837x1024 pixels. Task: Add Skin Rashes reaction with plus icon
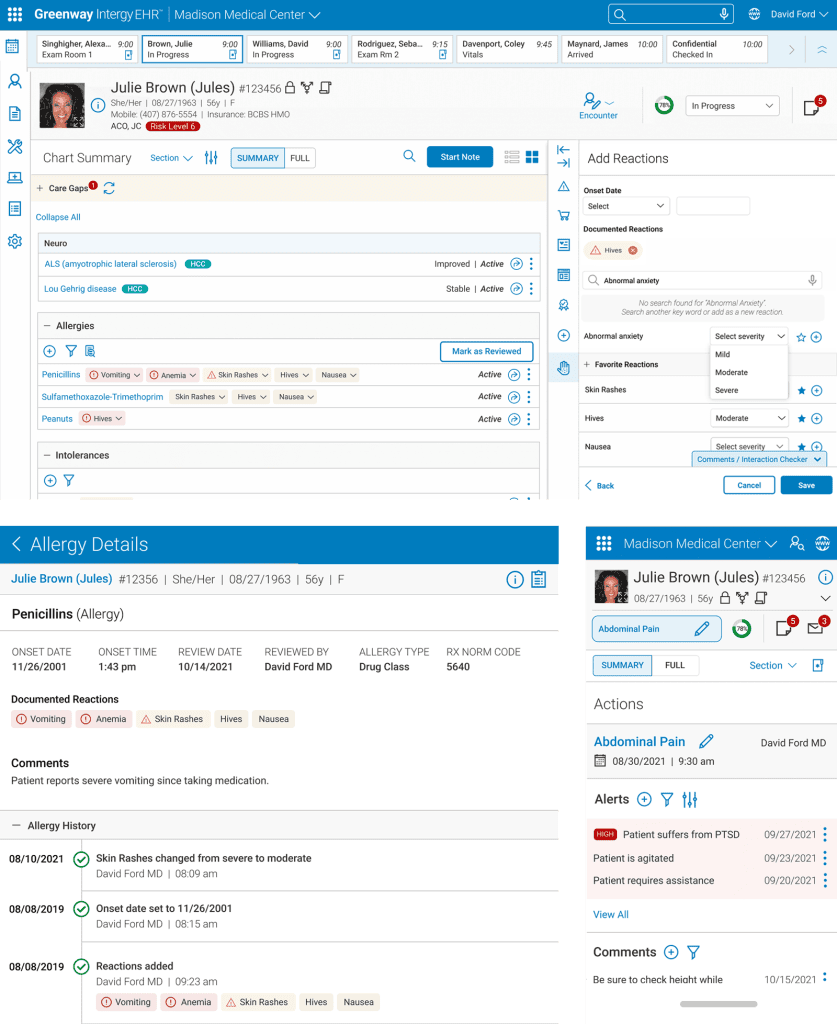(816, 391)
